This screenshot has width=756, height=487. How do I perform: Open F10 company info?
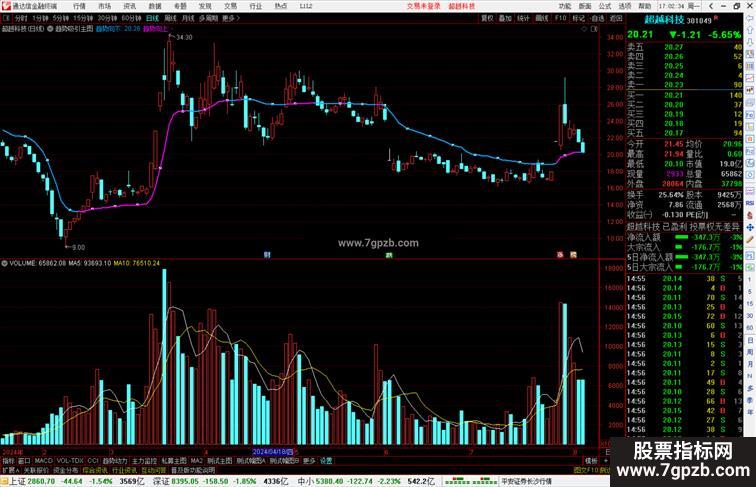click(x=560, y=18)
